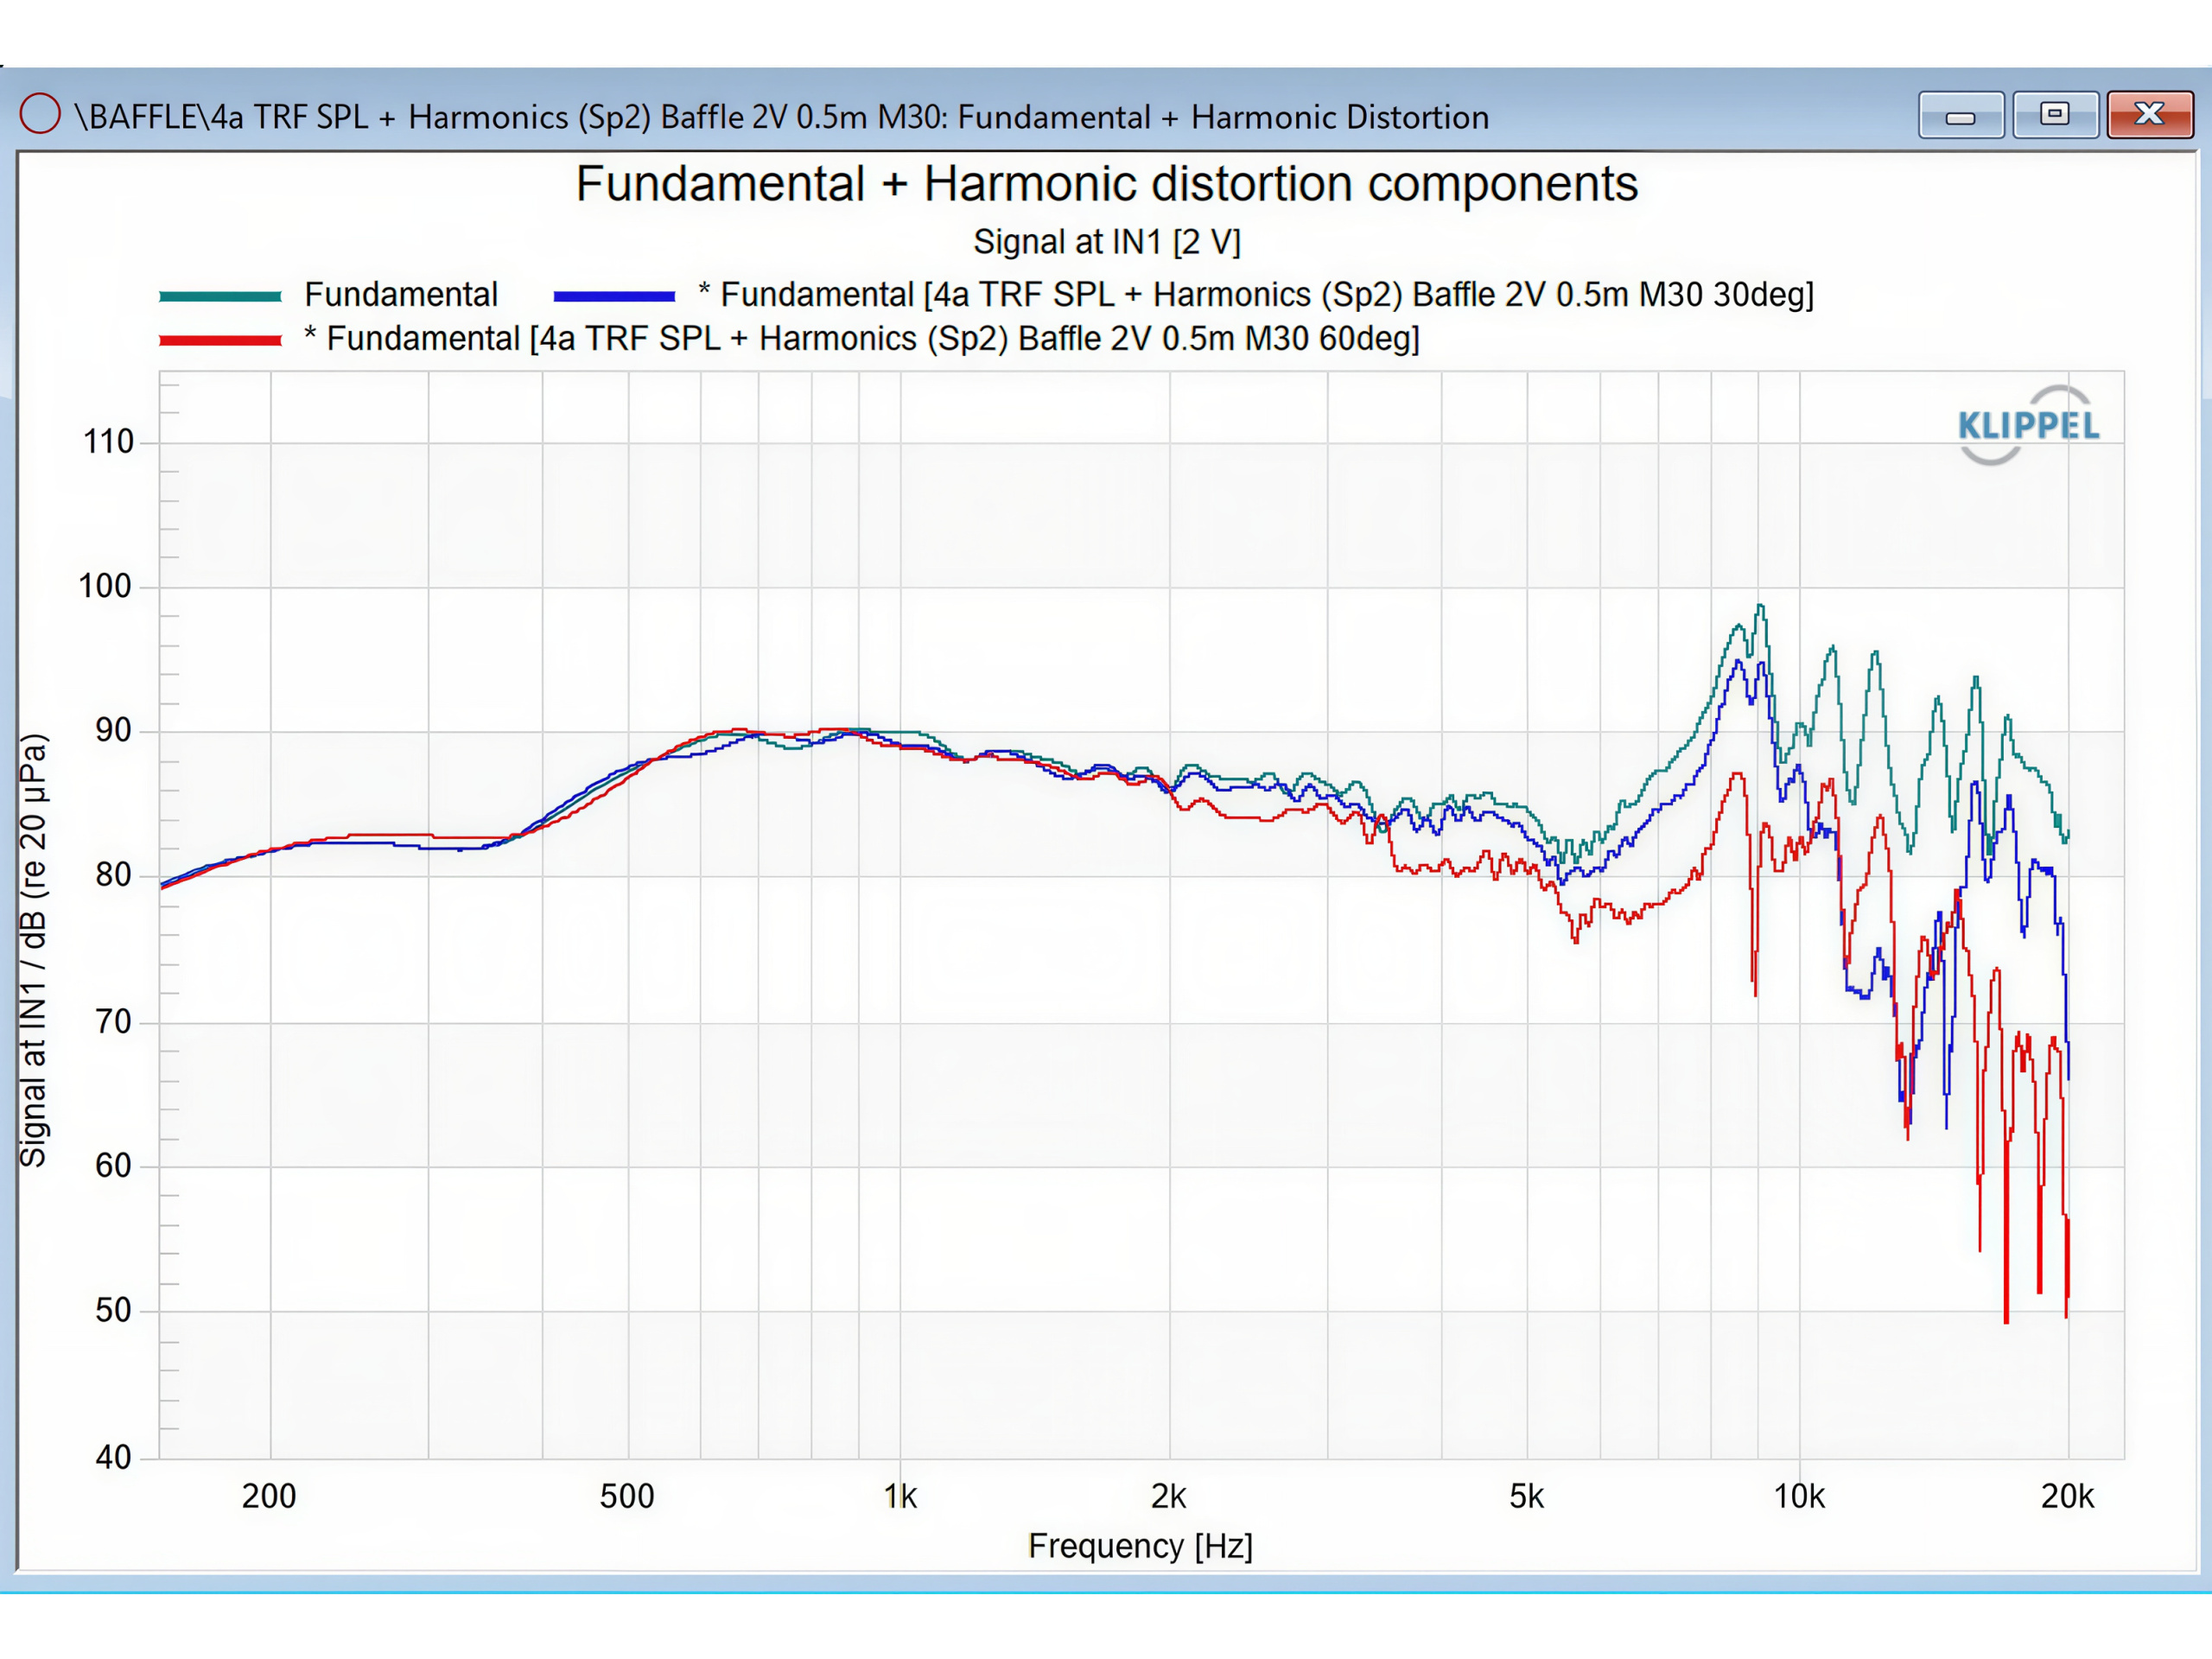
Task: Minimize the Fundamental + Harmonic Distortion window
Action: coord(1960,115)
